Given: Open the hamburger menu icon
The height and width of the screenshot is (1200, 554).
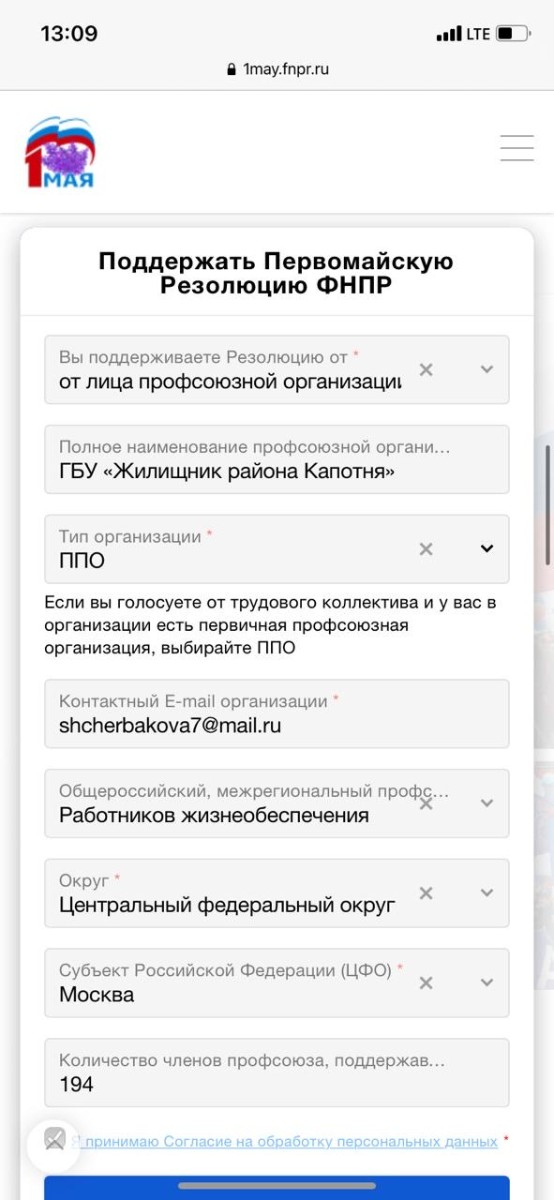Looking at the screenshot, I should (x=517, y=148).
